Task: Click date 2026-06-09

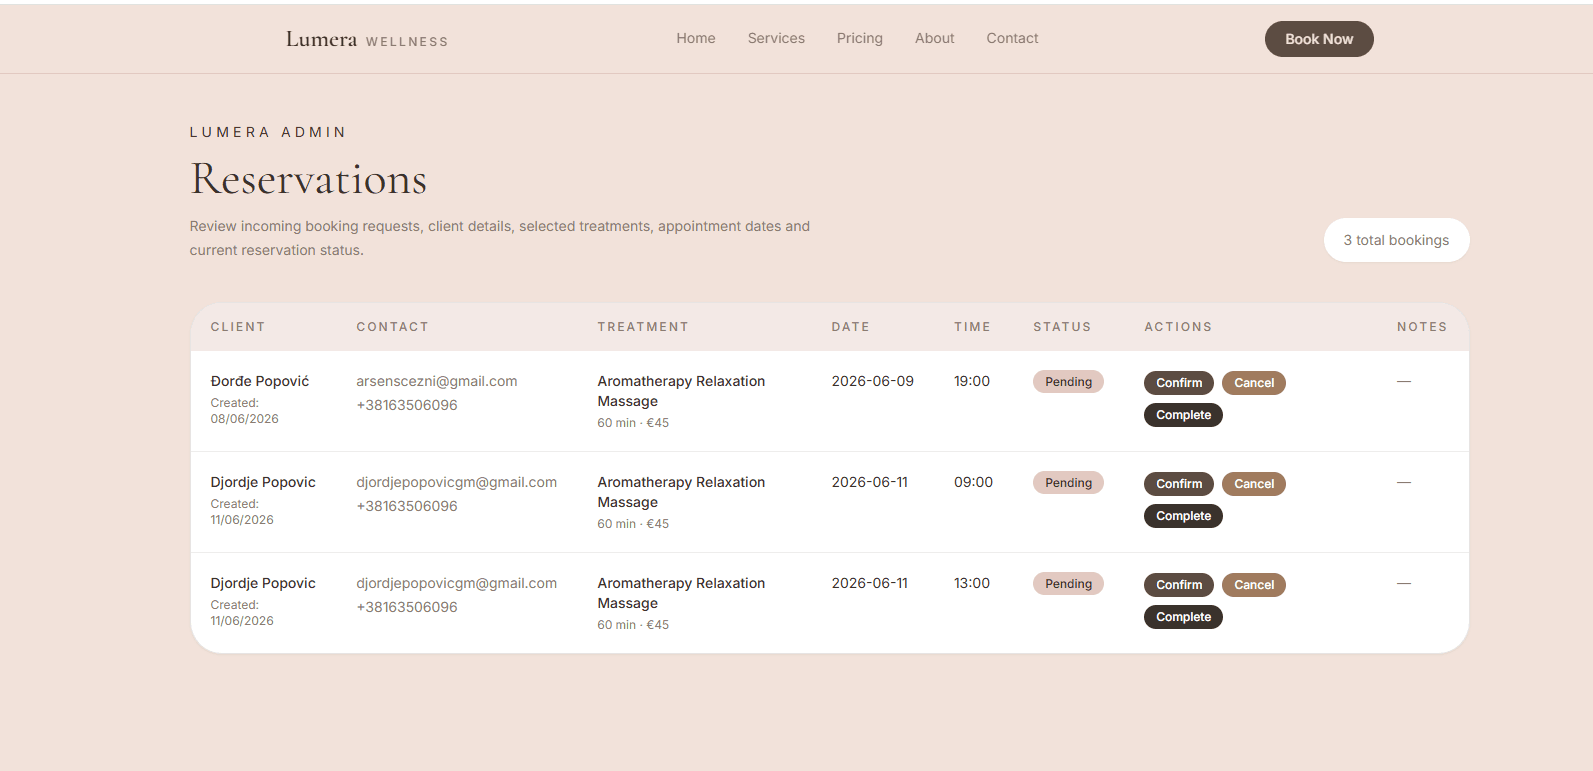Action: point(873,381)
